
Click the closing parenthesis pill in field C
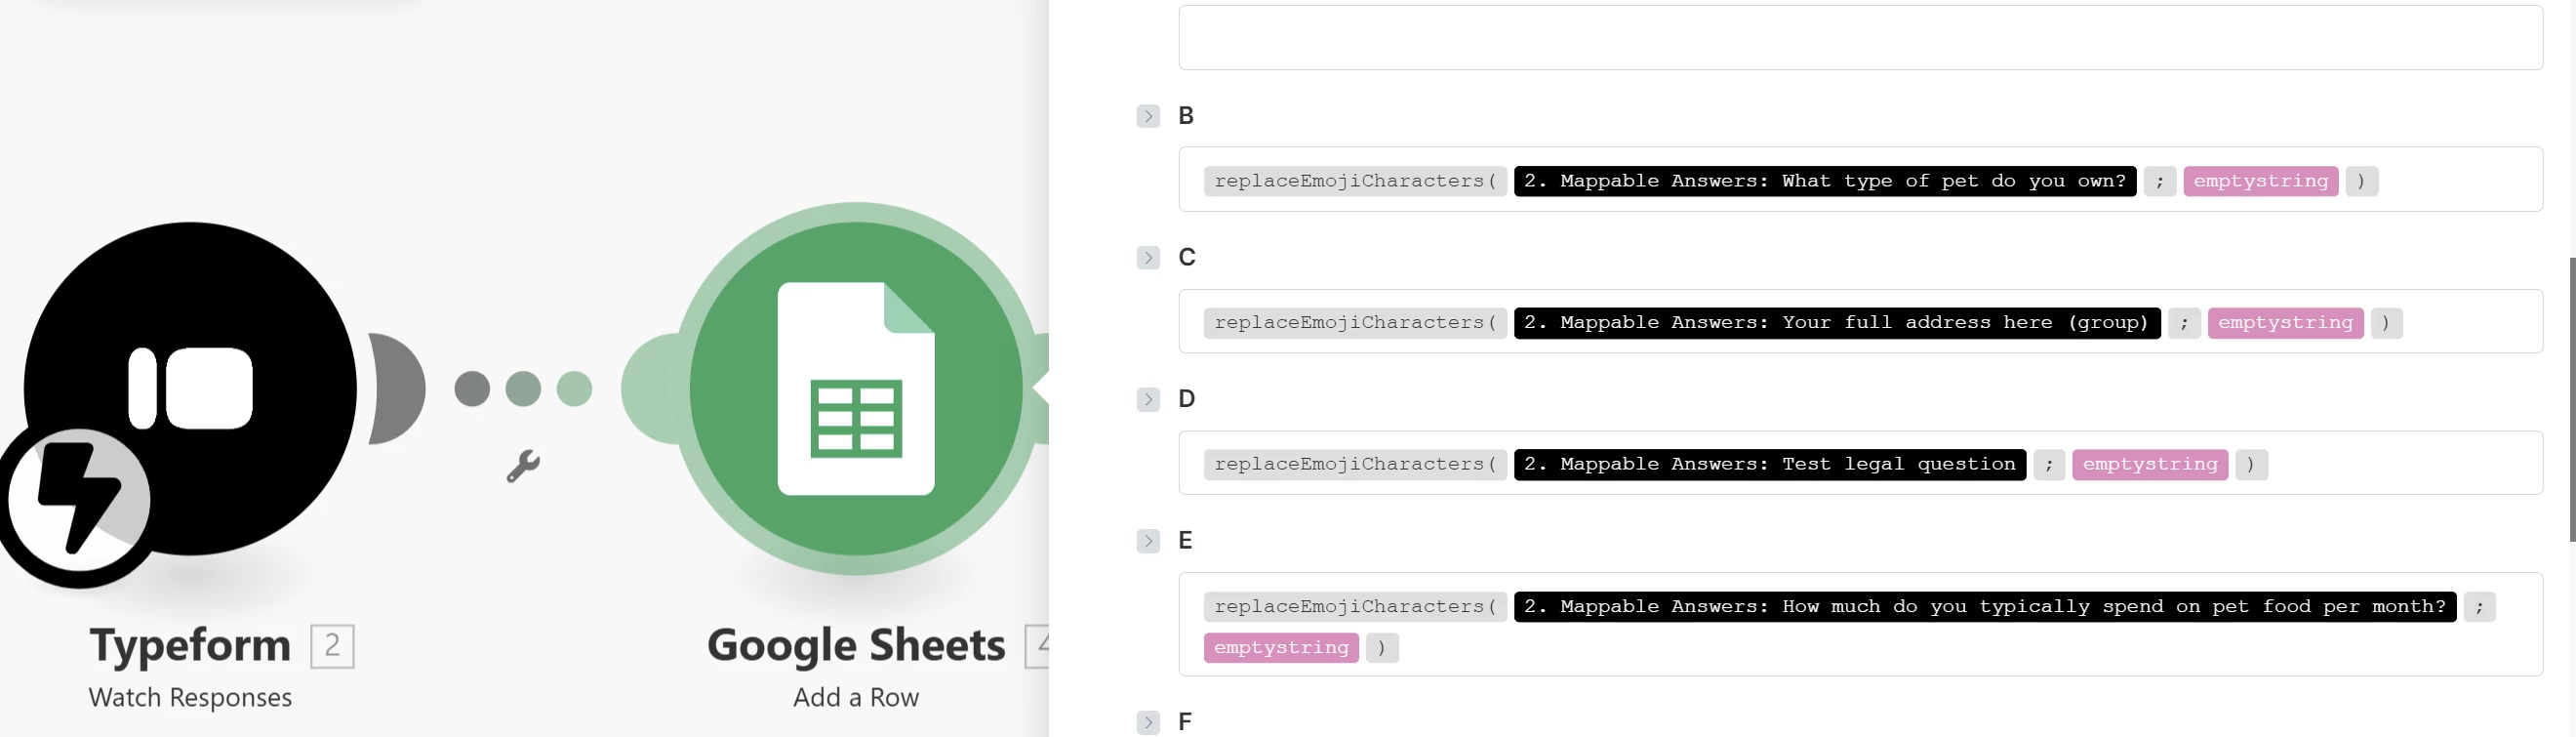(x=2387, y=323)
